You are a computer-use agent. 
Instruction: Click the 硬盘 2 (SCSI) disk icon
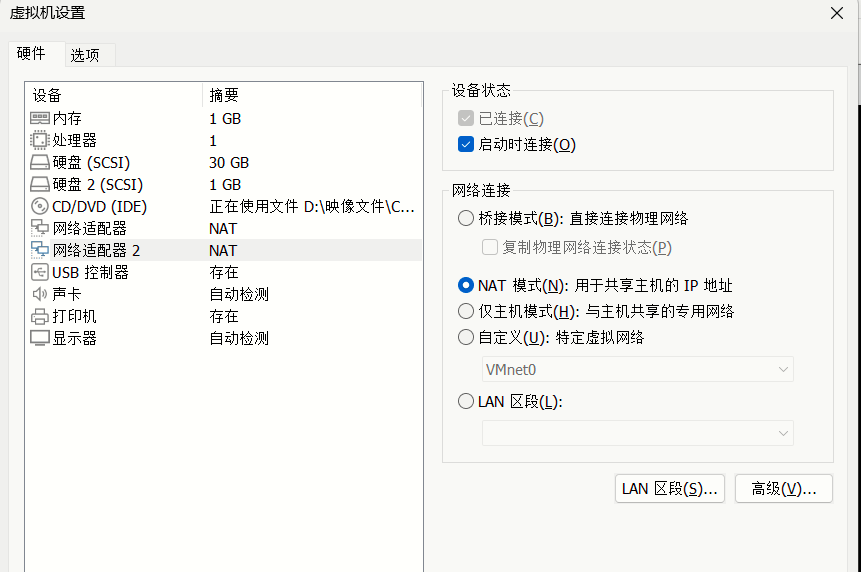pos(40,184)
